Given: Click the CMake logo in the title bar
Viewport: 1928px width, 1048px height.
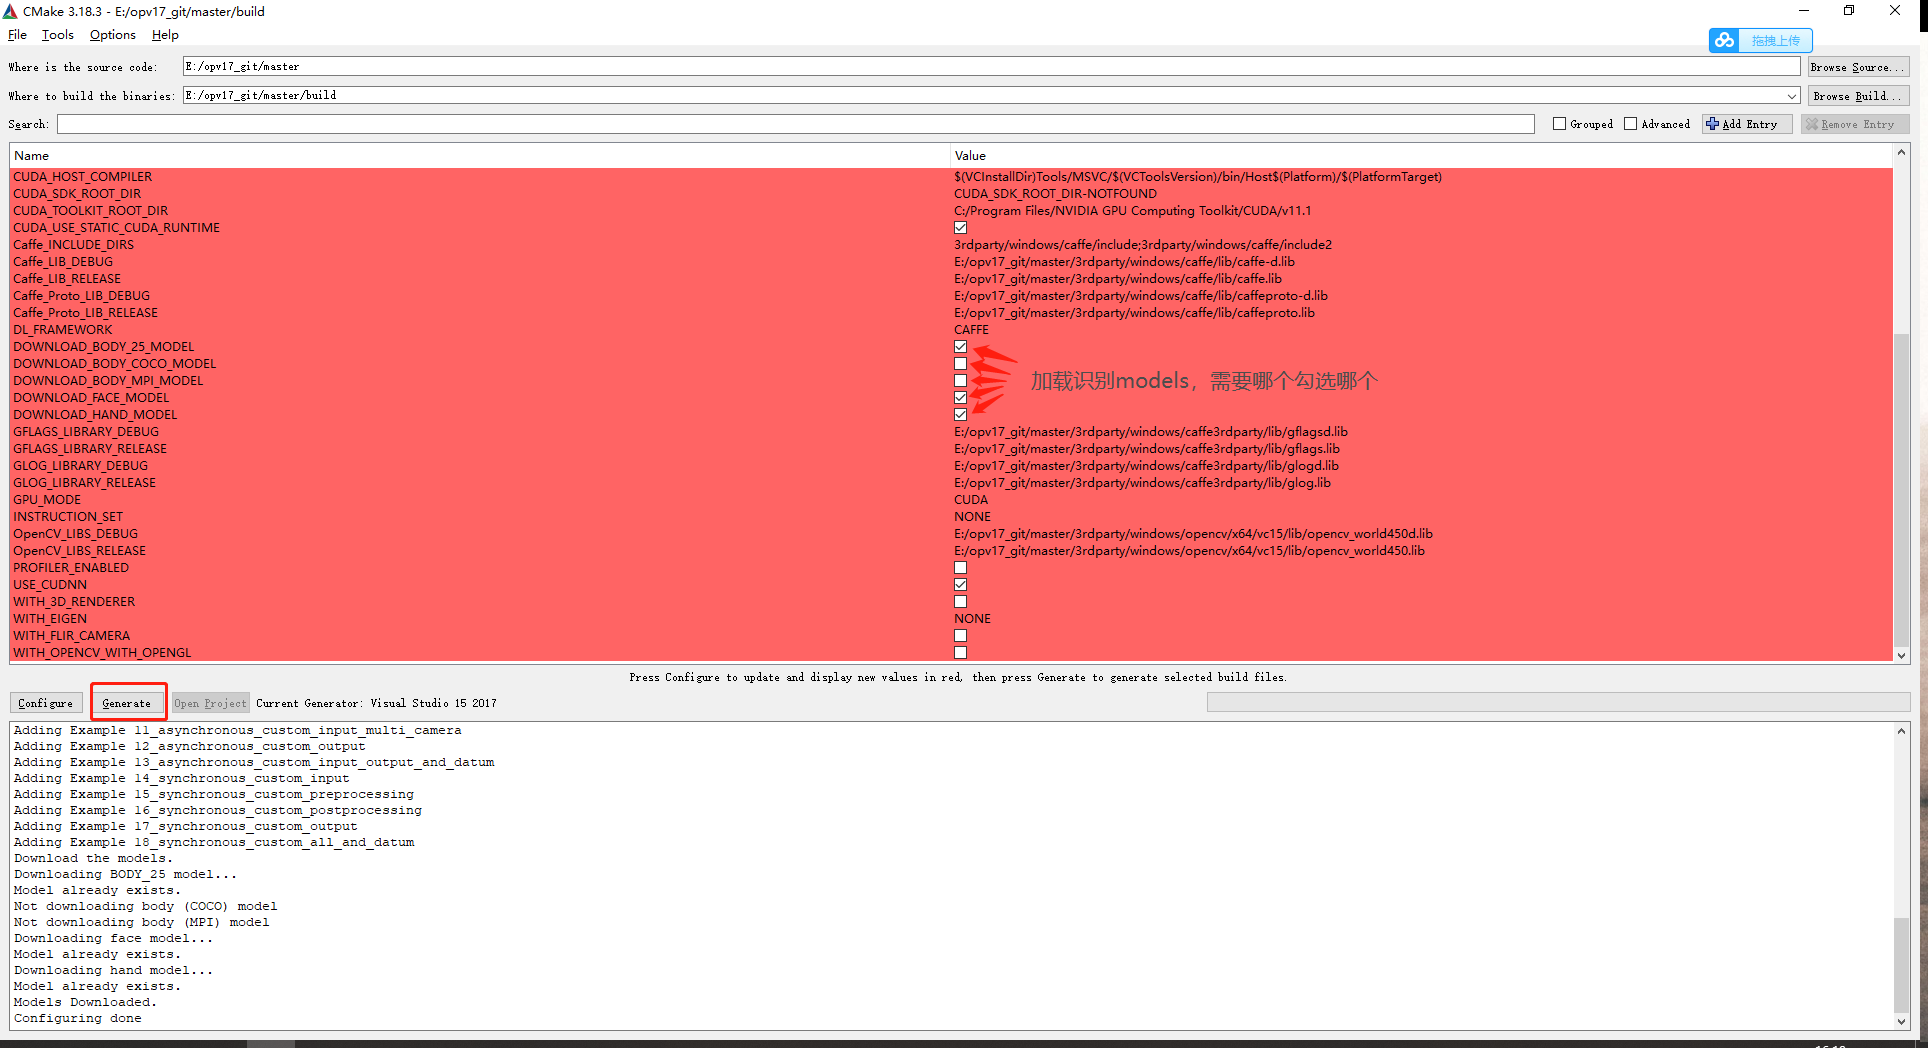Looking at the screenshot, I should 10,11.
